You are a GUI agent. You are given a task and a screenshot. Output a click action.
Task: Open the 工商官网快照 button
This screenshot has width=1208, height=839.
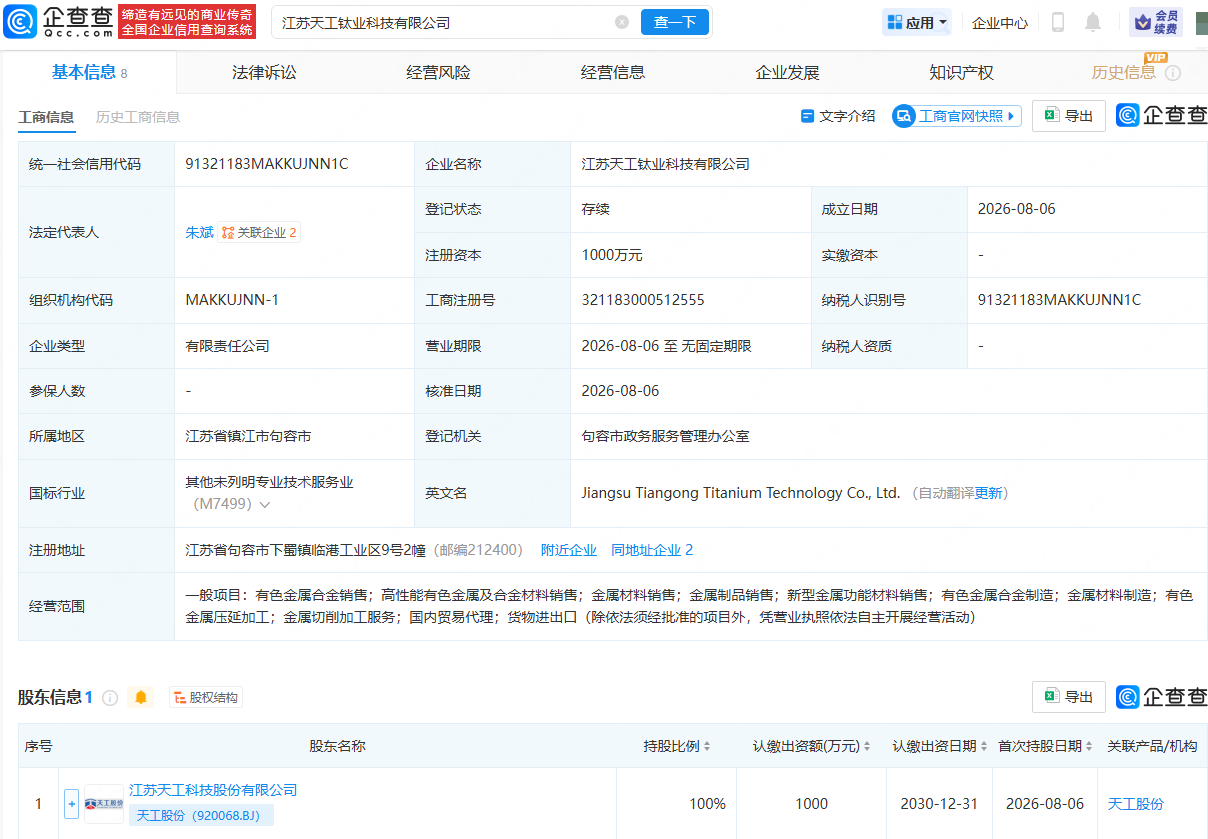(957, 116)
